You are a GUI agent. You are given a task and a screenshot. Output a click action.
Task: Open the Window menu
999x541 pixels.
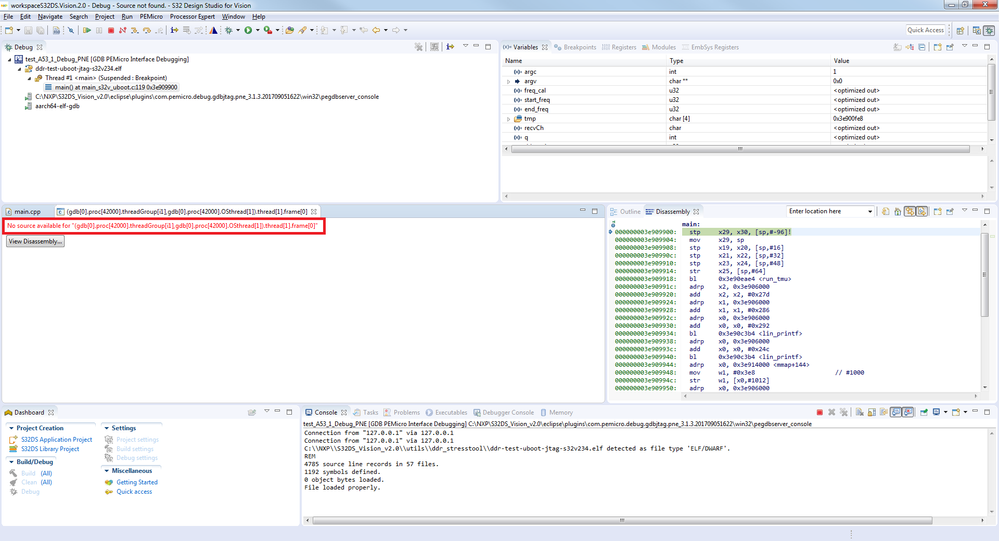[x=233, y=17]
